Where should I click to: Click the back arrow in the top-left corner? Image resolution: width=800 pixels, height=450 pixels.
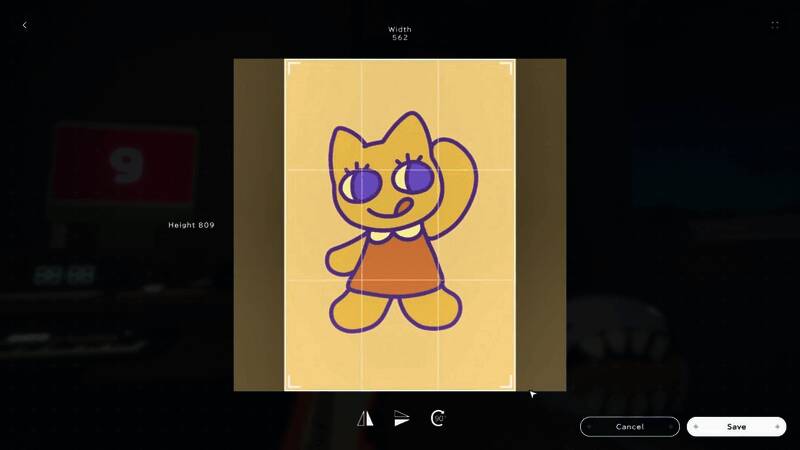[x=25, y=25]
